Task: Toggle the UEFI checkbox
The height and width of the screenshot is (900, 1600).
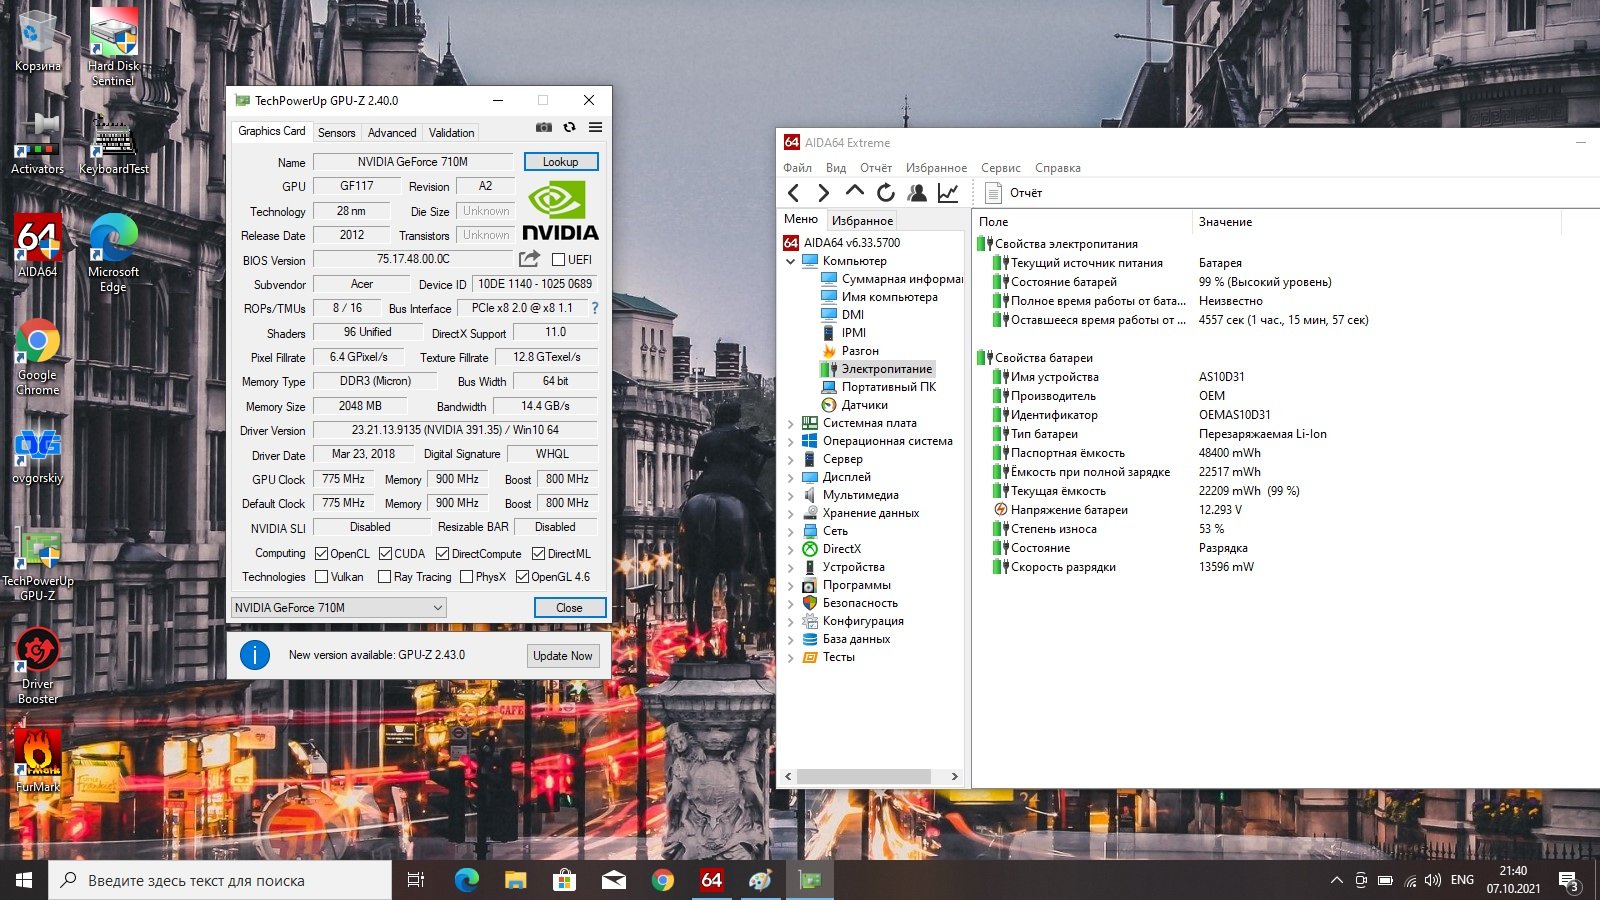Action: click(559, 260)
